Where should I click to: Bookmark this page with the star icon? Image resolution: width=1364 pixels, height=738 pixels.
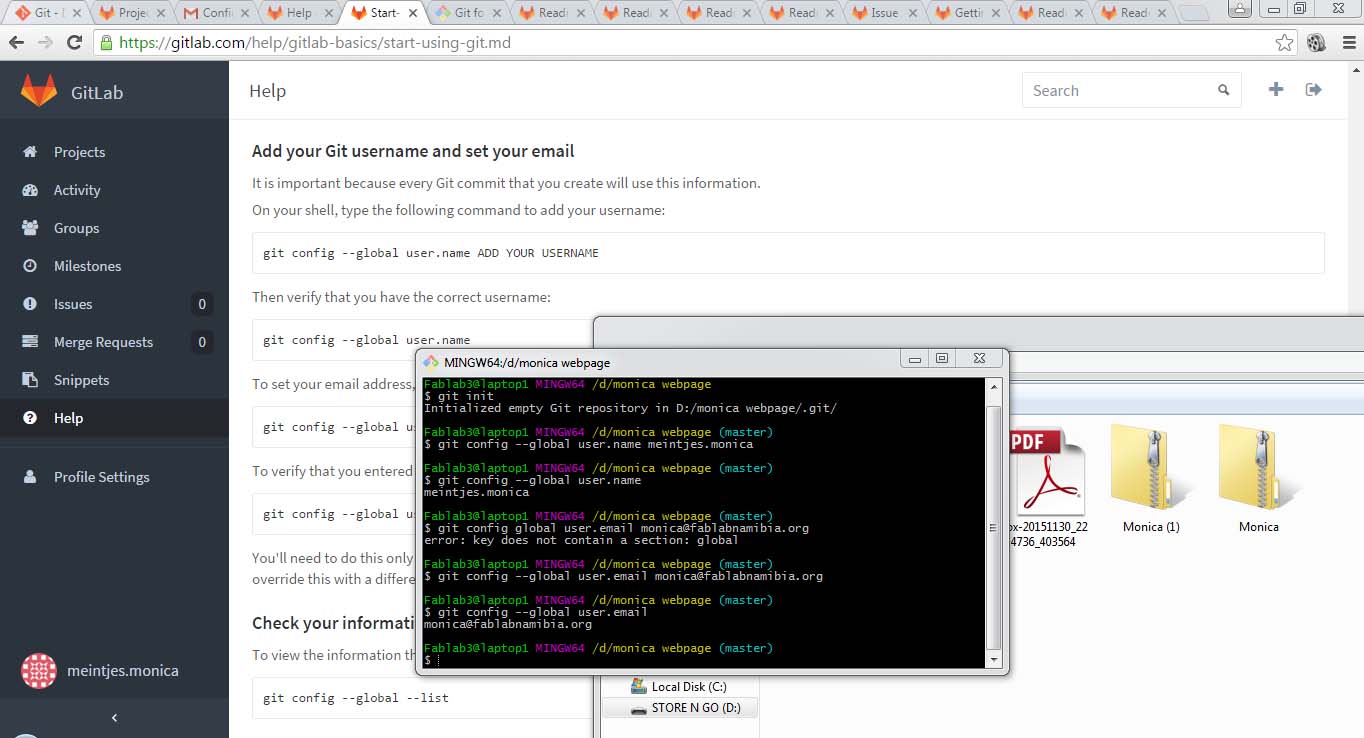click(x=1285, y=43)
